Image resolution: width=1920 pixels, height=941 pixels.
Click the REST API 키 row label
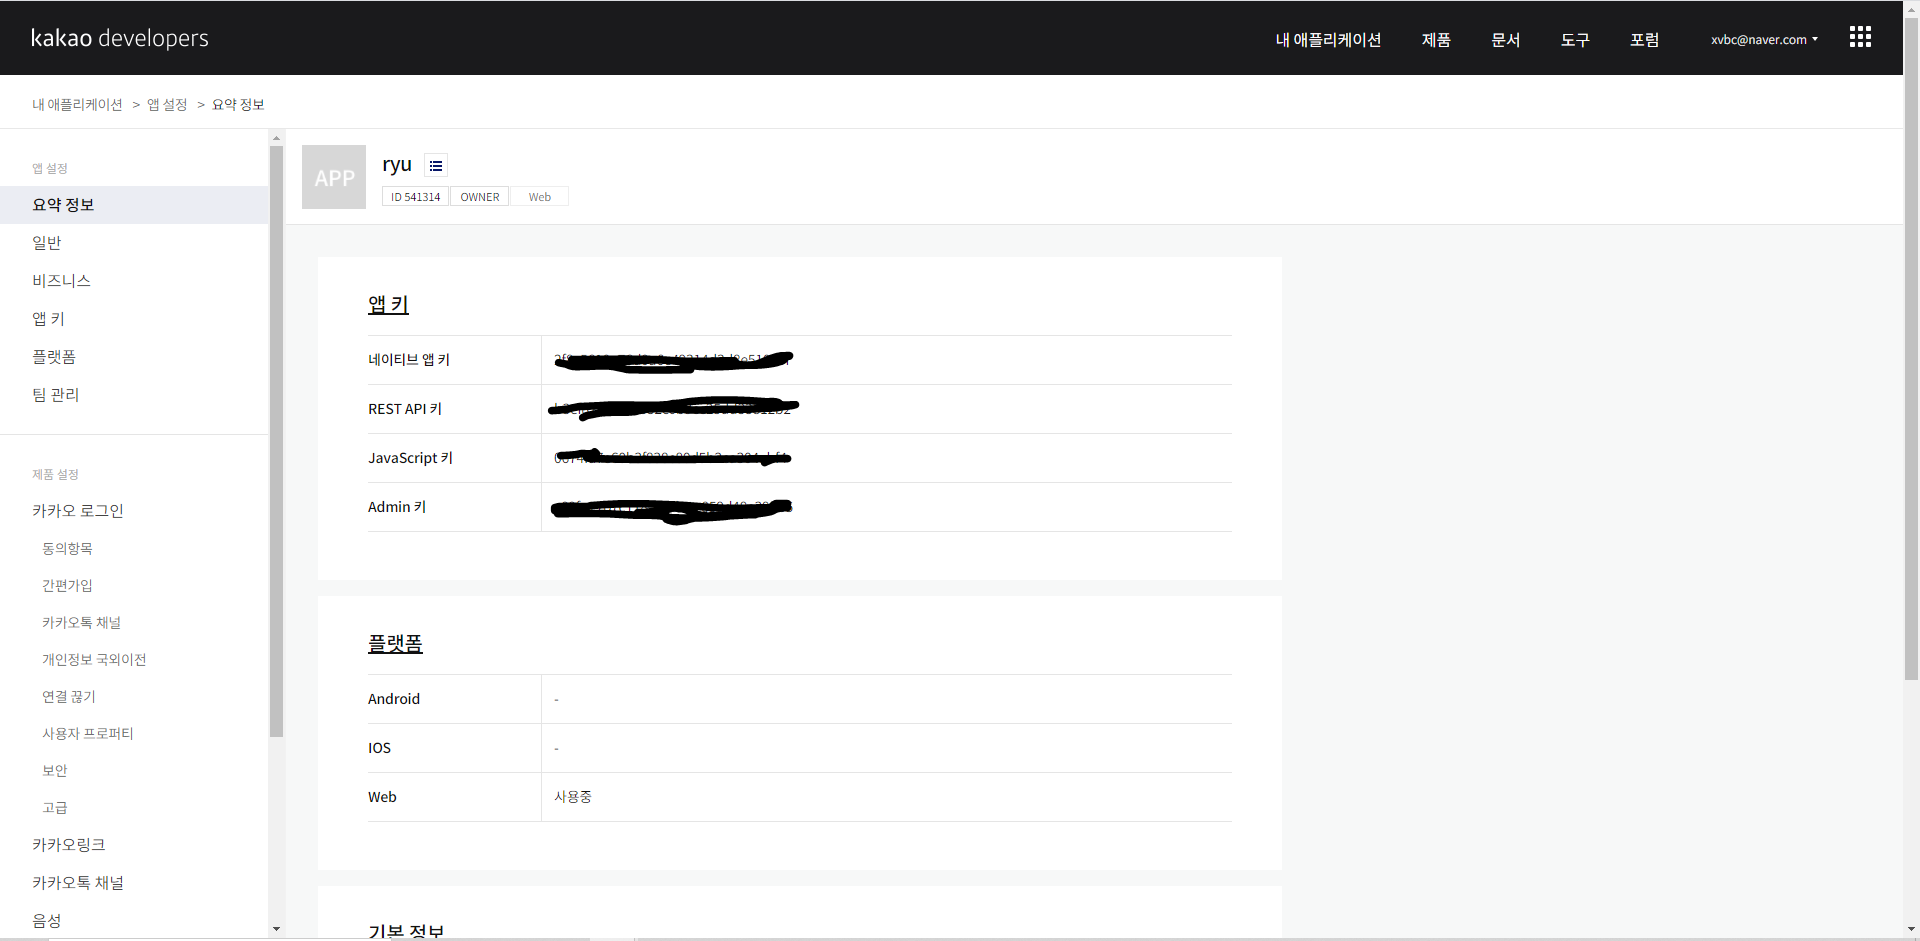[x=405, y=409]
